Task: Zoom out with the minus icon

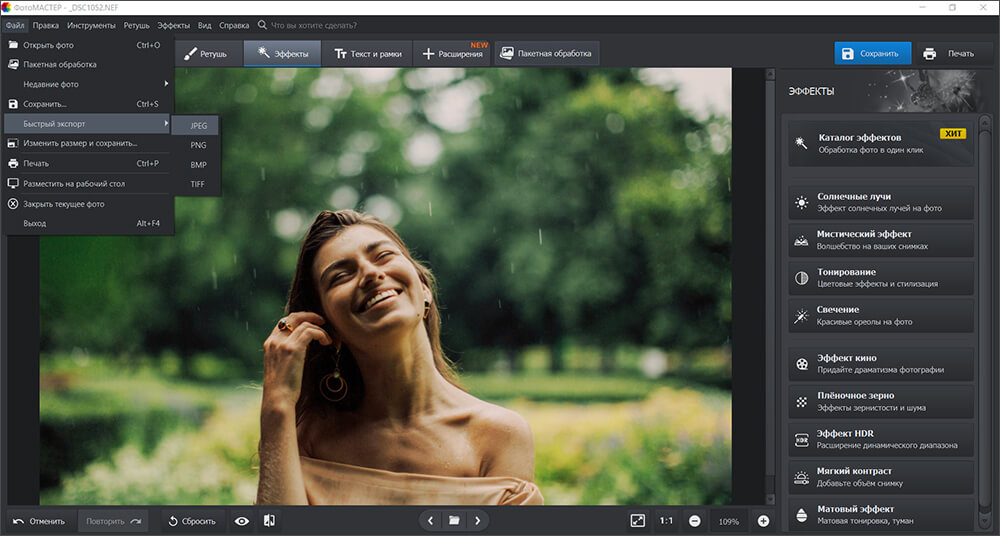Action: (695, 521)
